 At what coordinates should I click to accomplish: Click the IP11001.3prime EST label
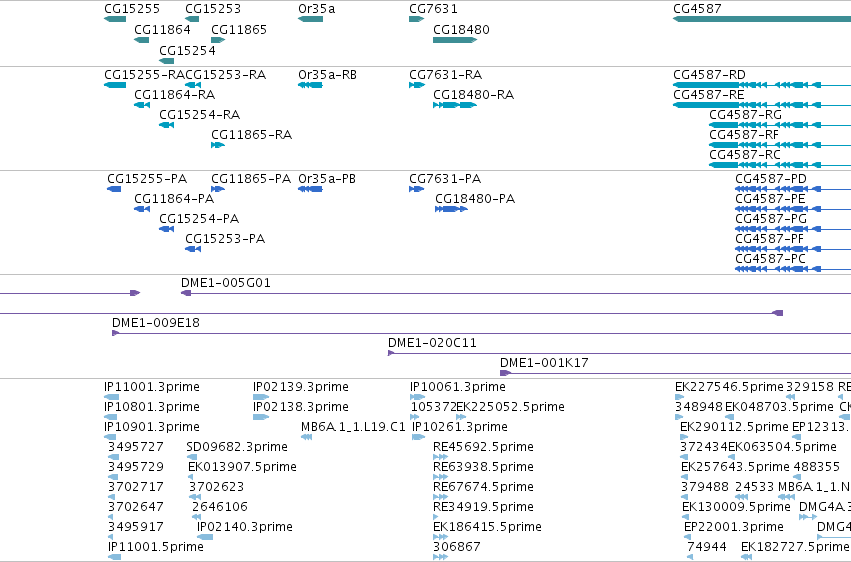tap(152, 387)
